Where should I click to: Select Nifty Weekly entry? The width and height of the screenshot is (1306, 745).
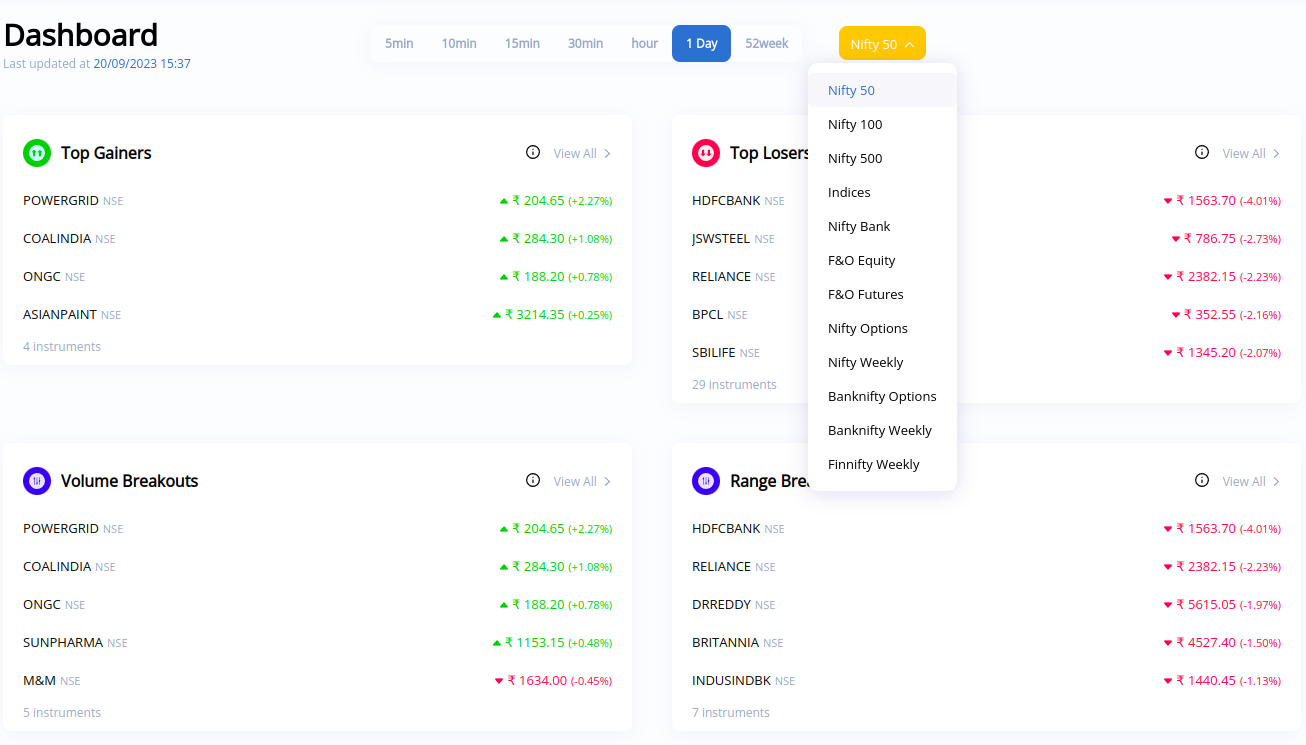(882, 362)
